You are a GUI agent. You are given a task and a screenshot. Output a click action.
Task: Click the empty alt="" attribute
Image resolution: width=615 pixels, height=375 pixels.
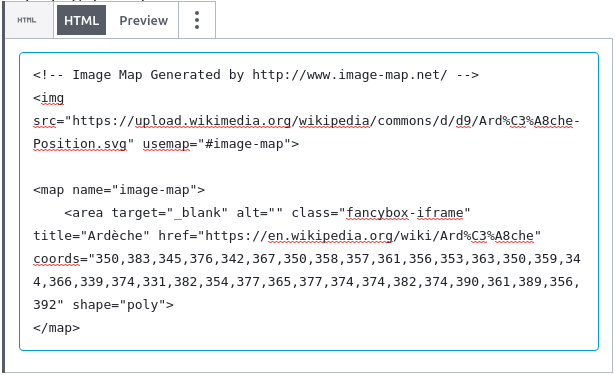click(x=259, y=213)
